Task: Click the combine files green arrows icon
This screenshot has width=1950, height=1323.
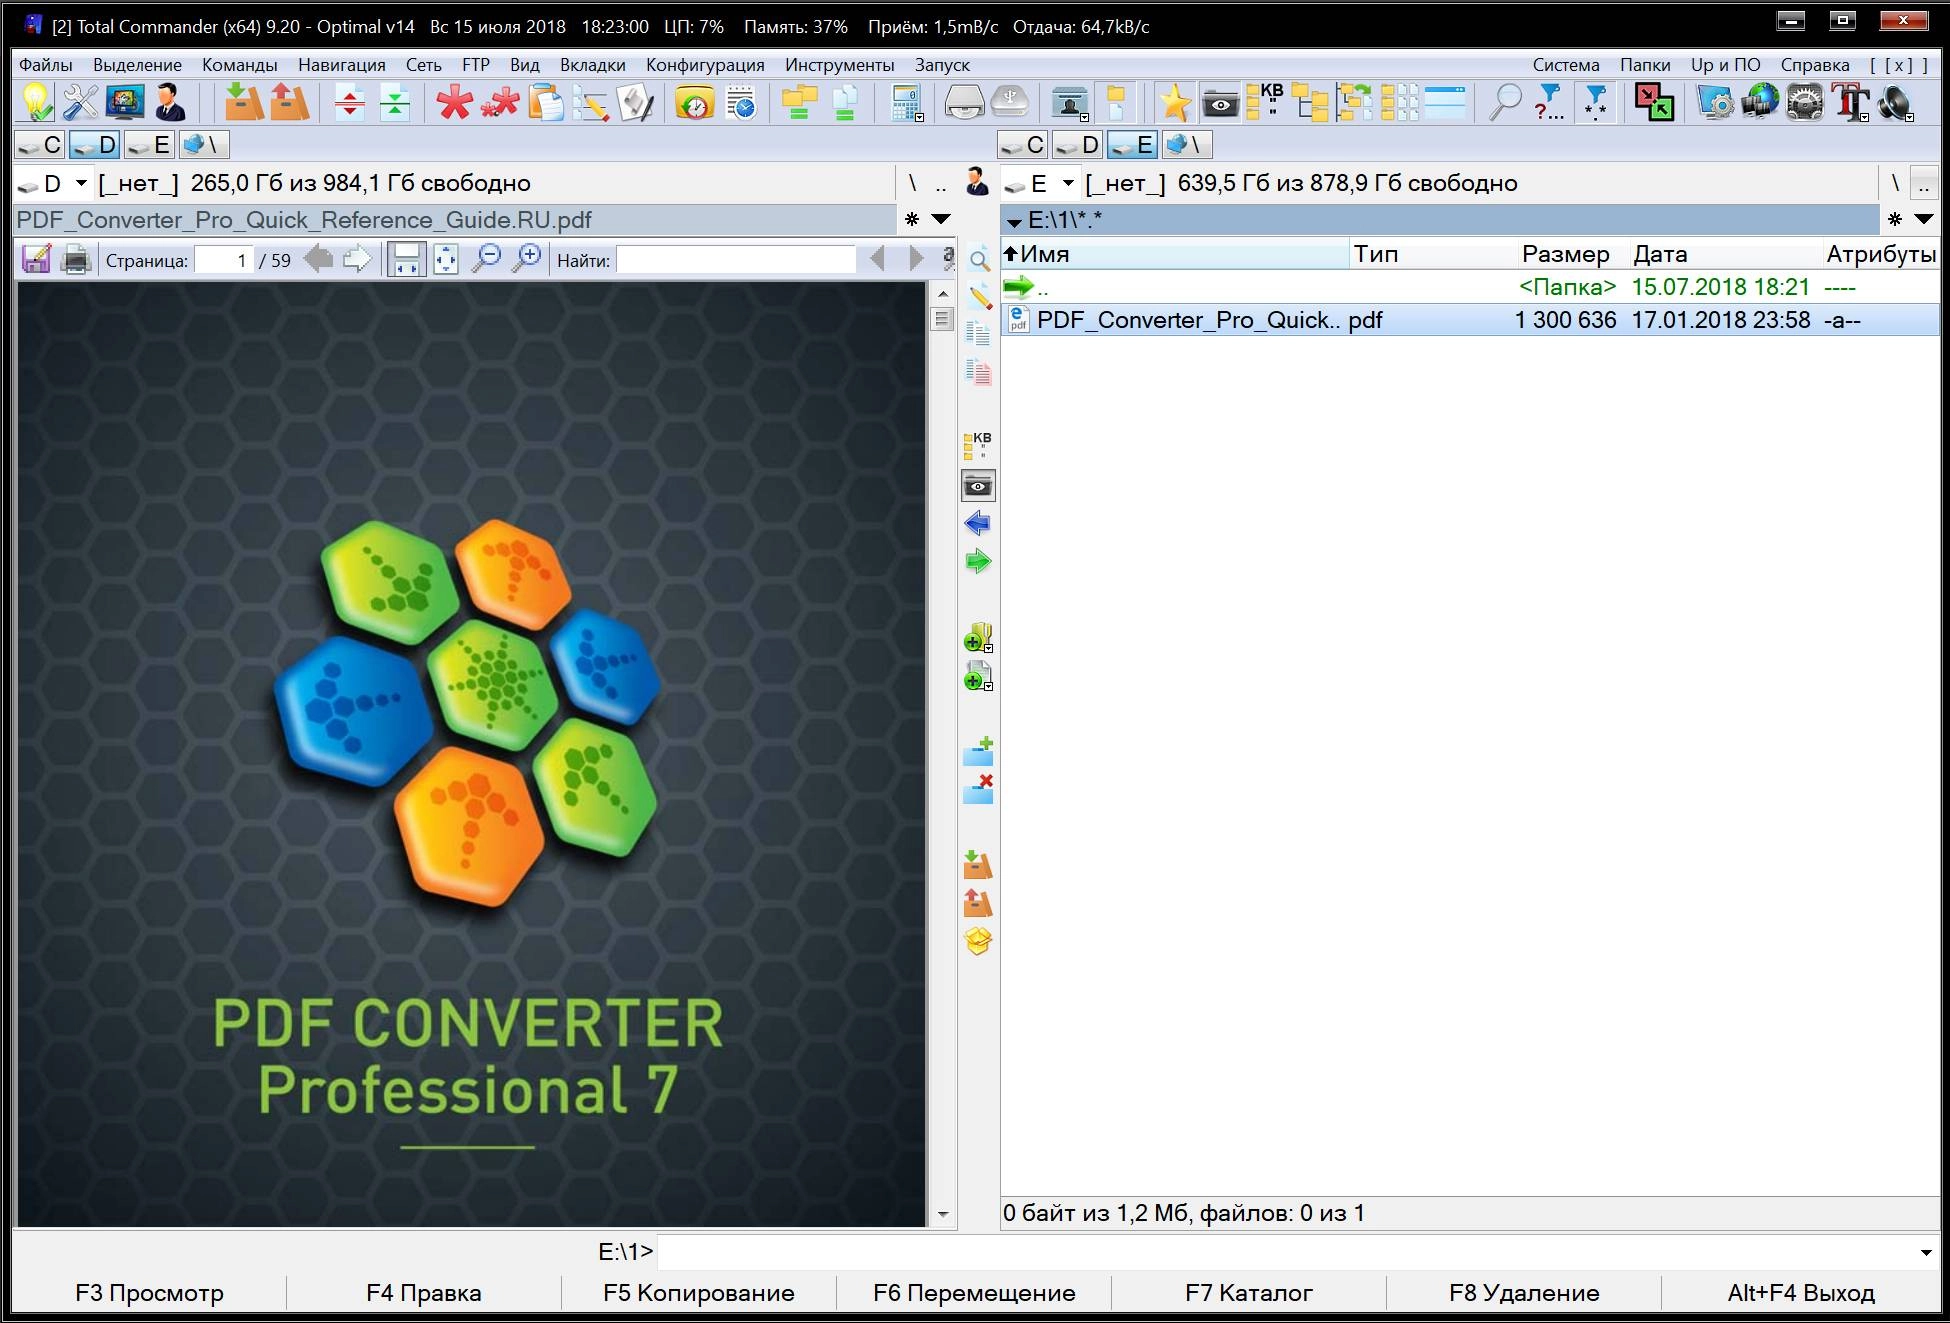Action: (x=395, y=103)
